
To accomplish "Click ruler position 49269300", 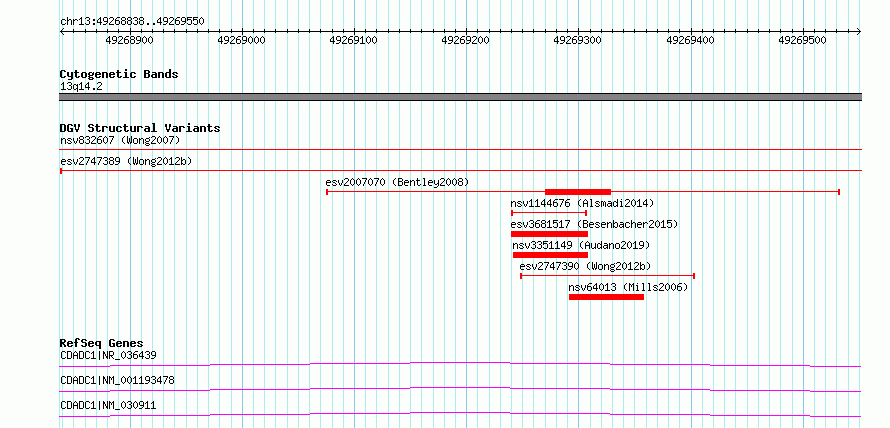I will tap(577, 40).
